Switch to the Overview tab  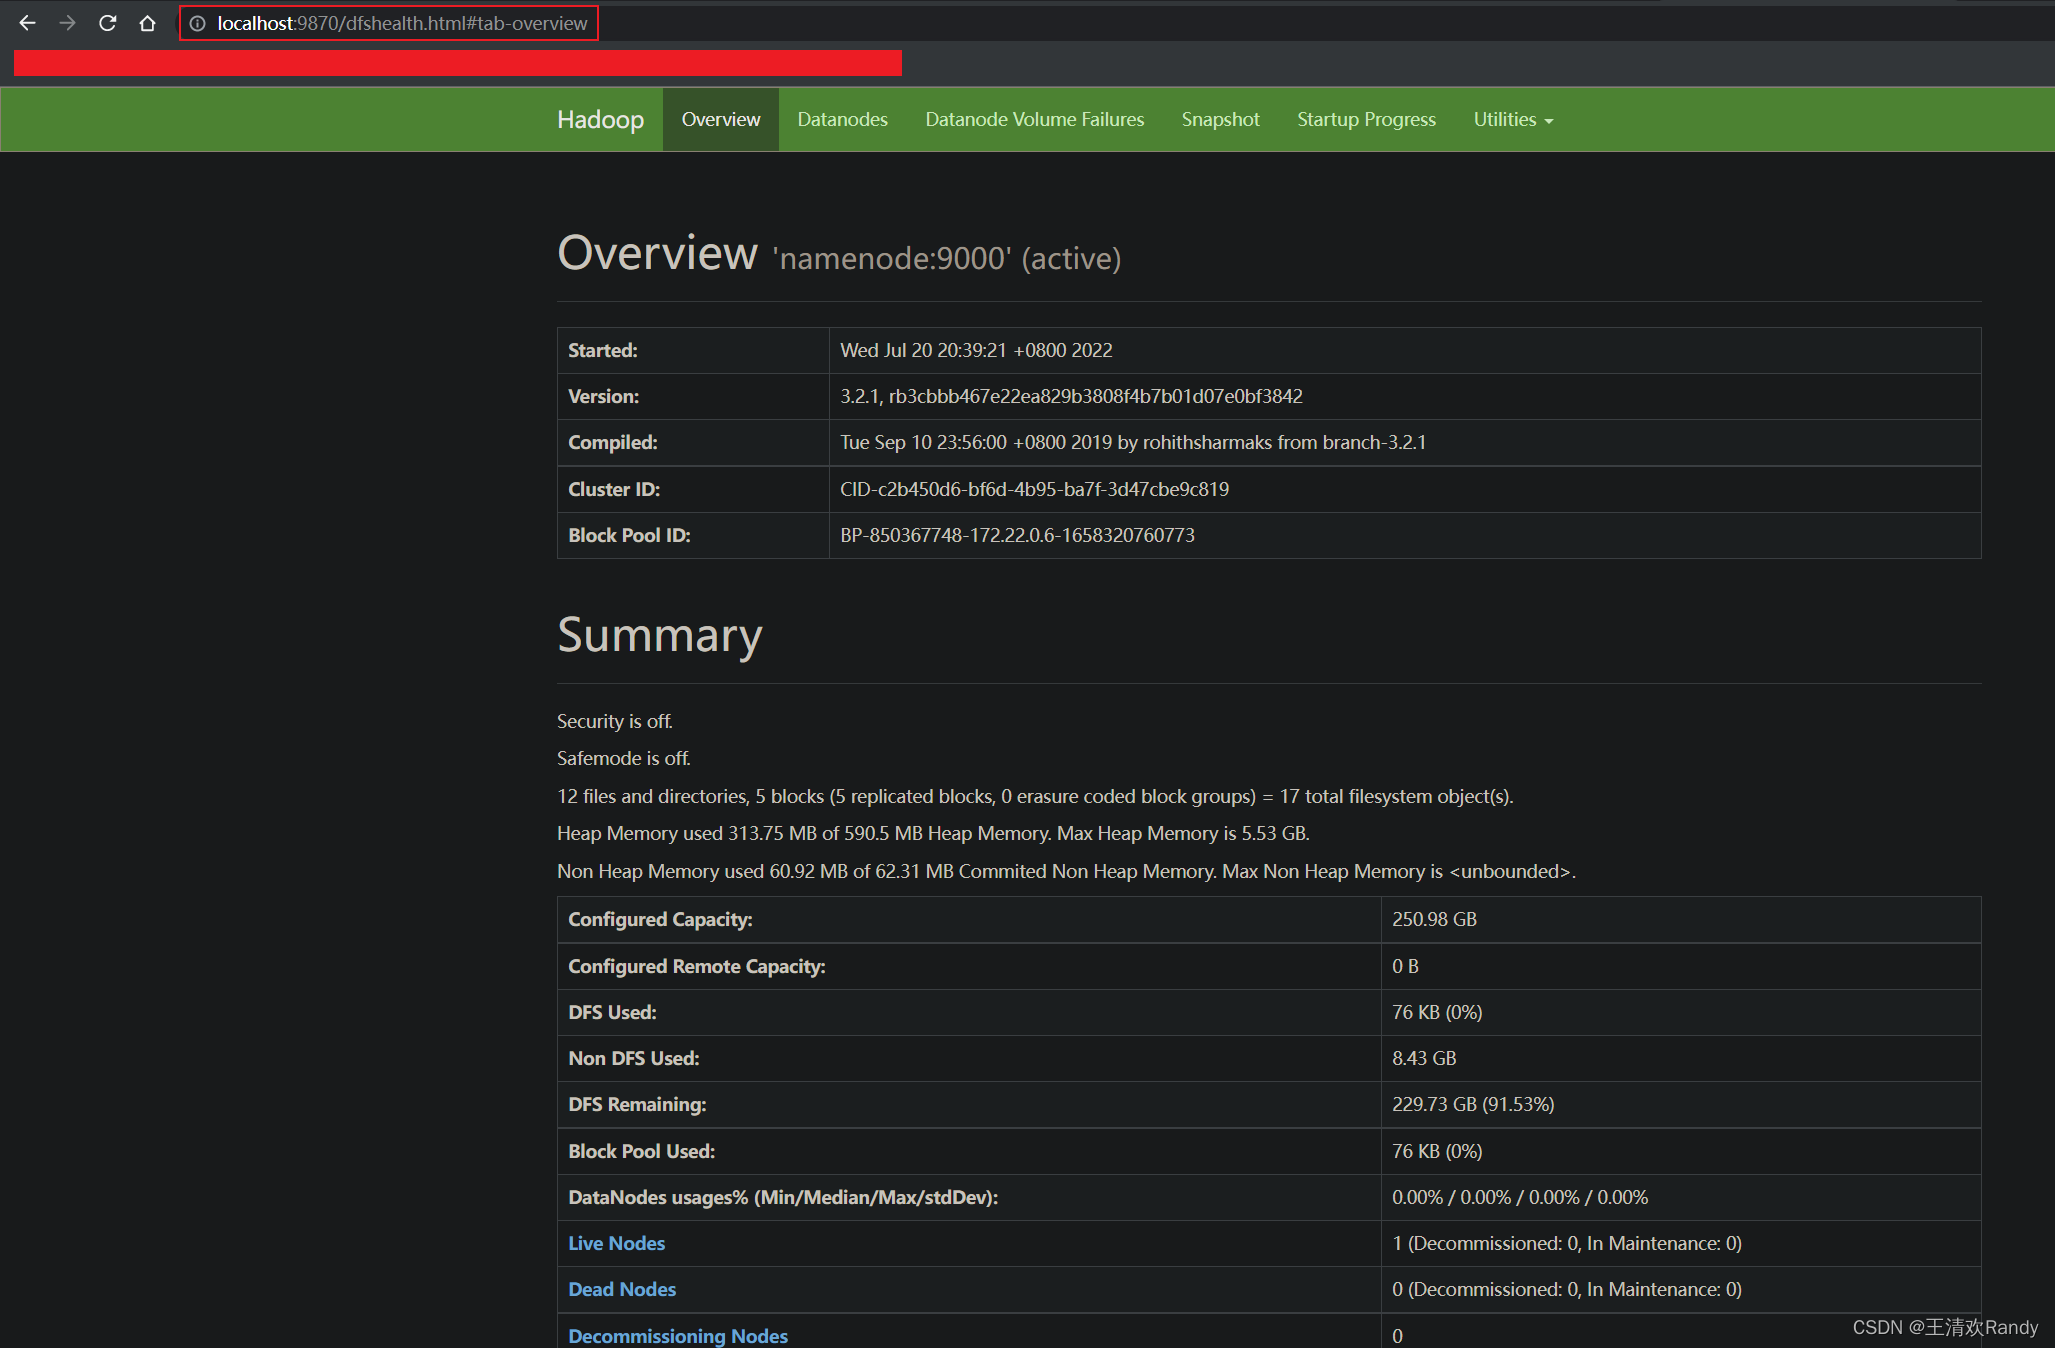(x=720, y=119)
